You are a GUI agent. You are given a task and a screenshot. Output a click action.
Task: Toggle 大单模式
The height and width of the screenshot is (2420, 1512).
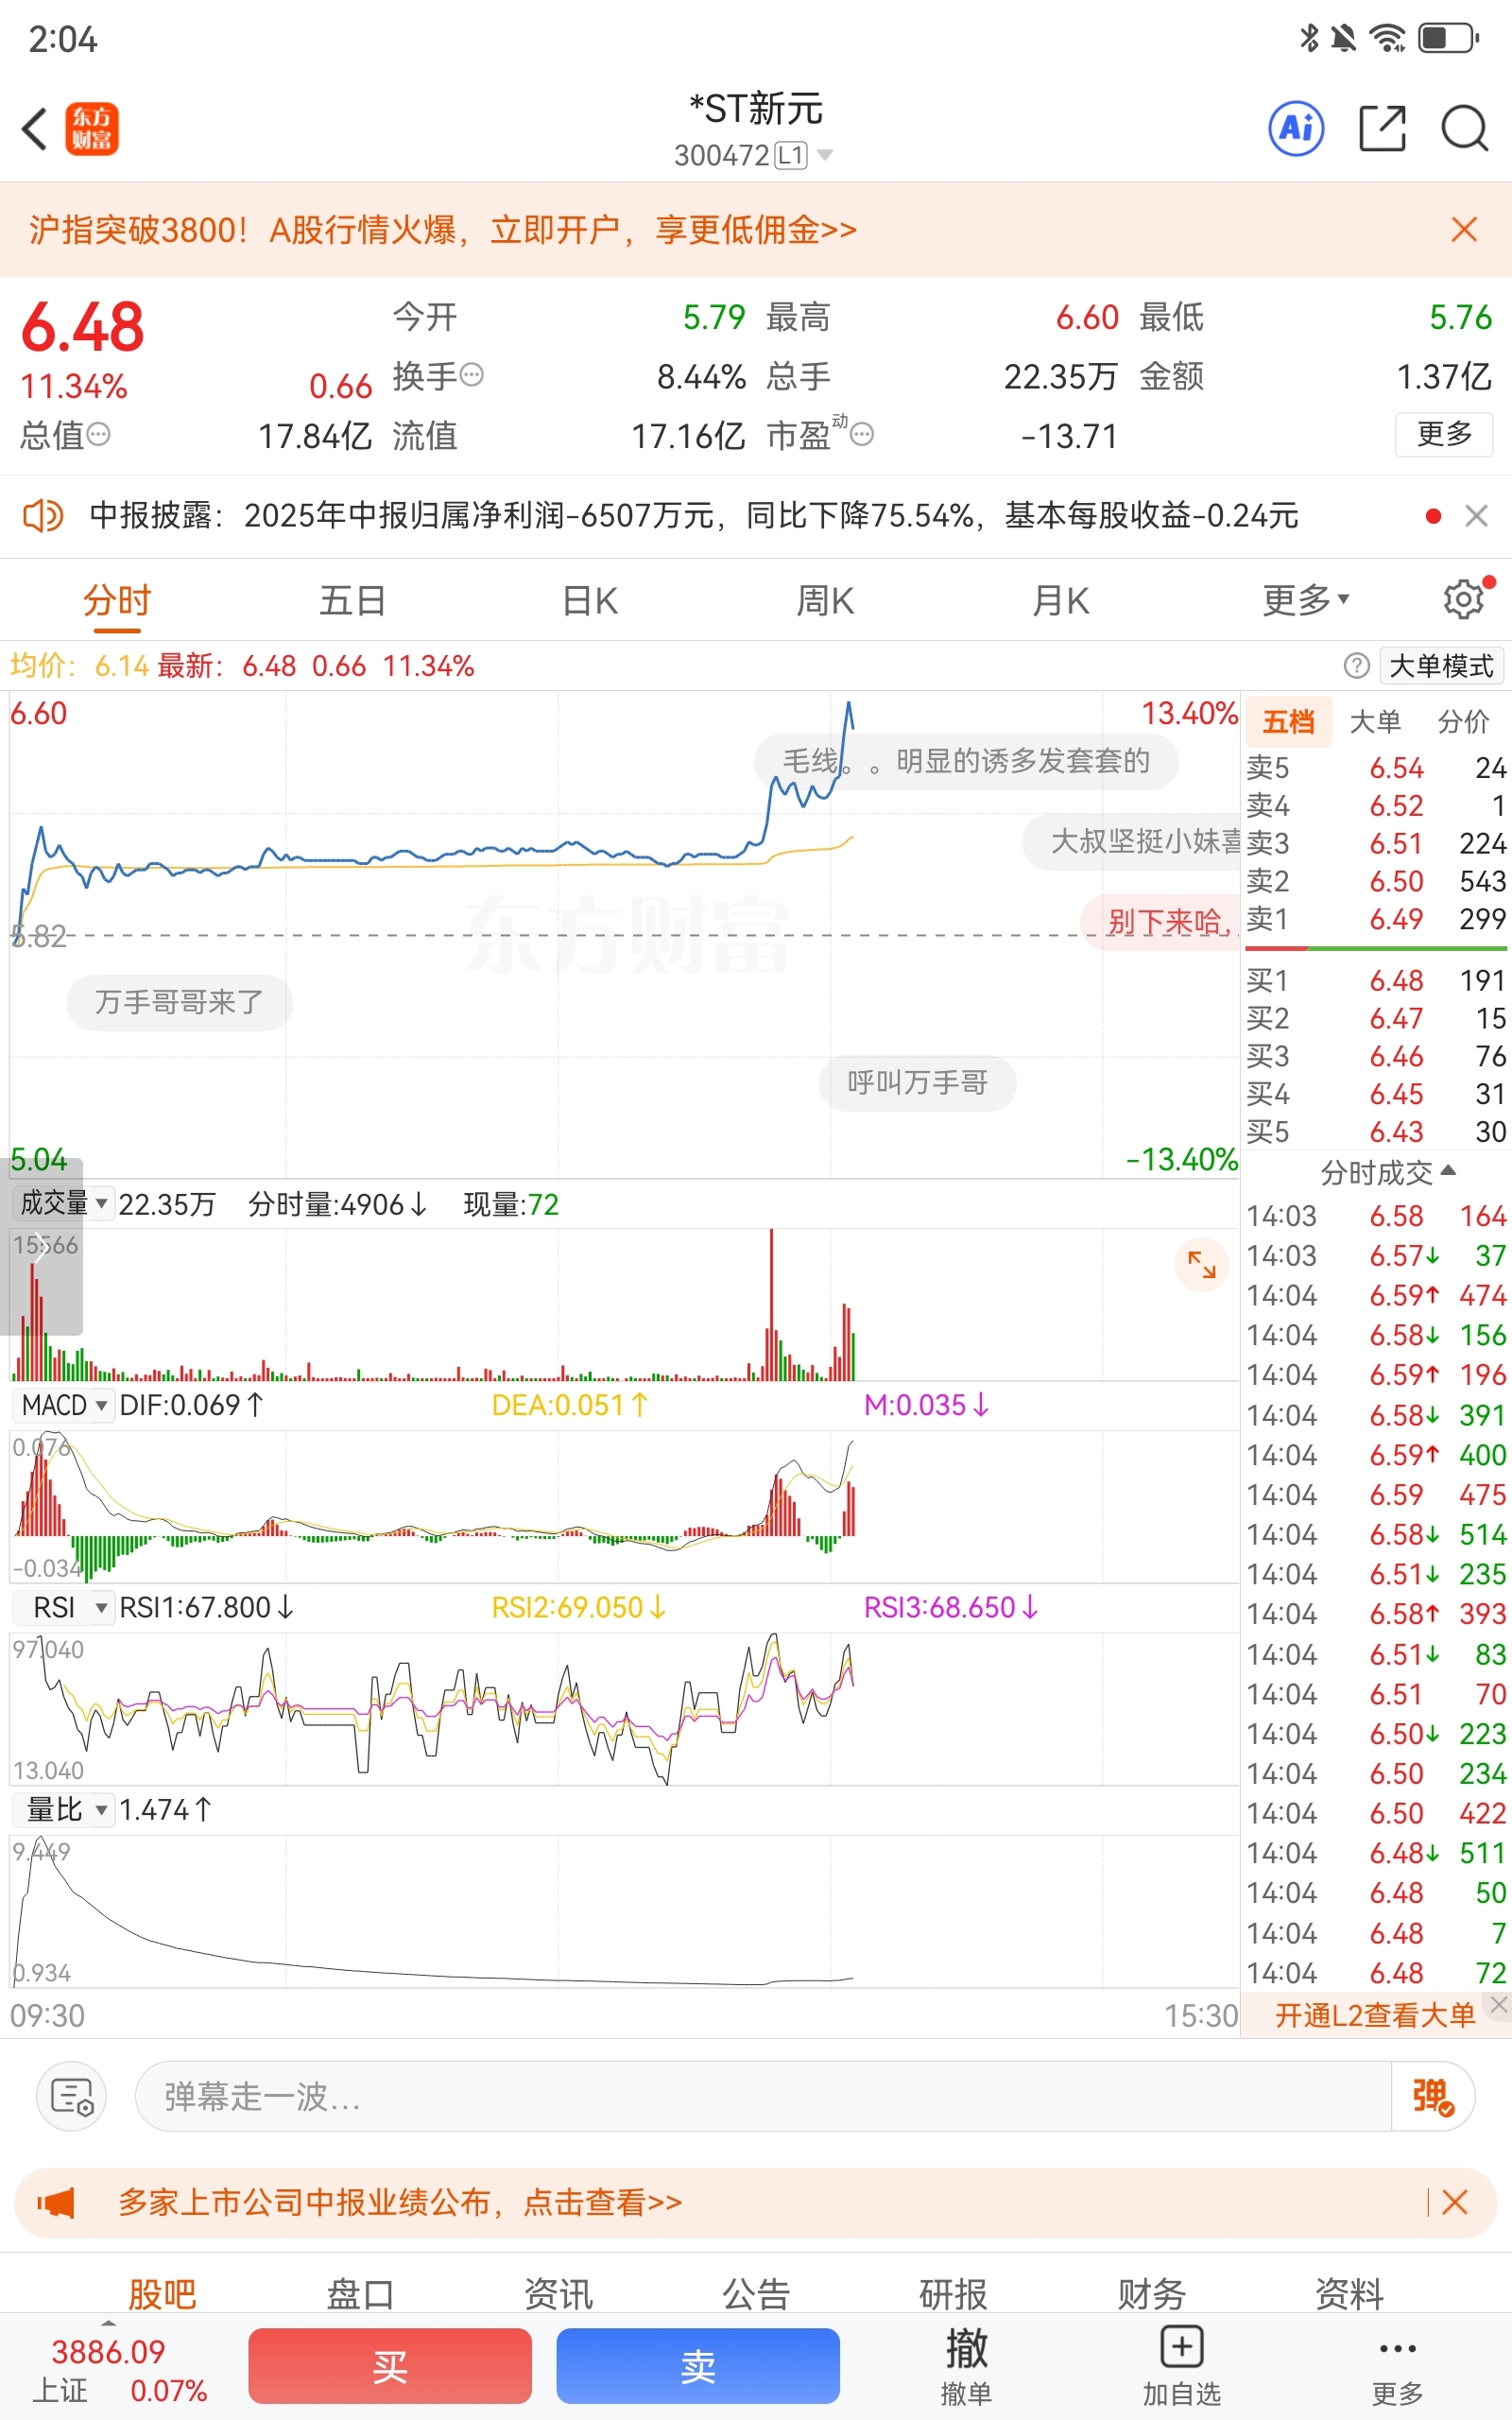[1441, 666]
